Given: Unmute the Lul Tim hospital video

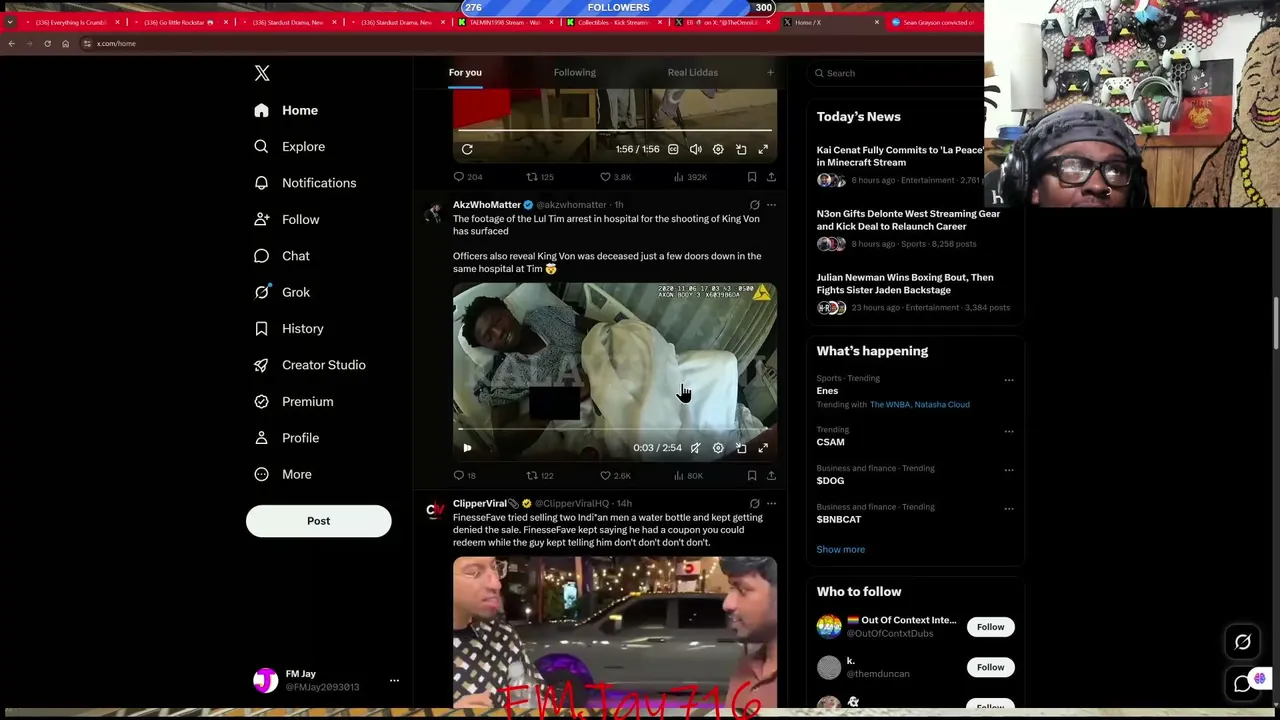Looking at the screenshot, I should point(696,448).
